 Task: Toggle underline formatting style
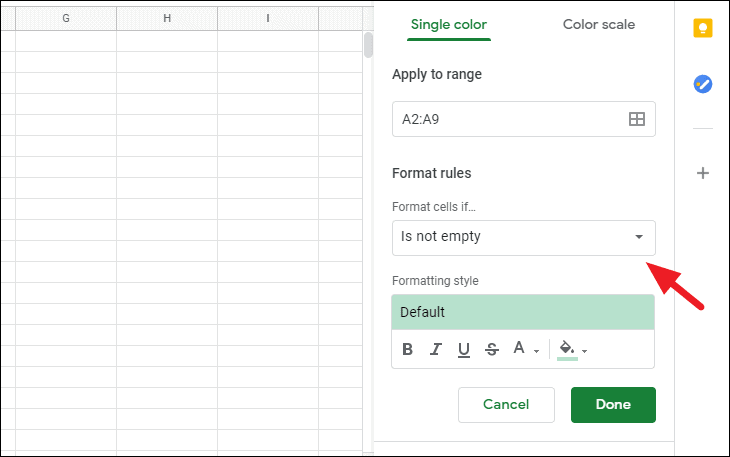click(x=464, y=349)
